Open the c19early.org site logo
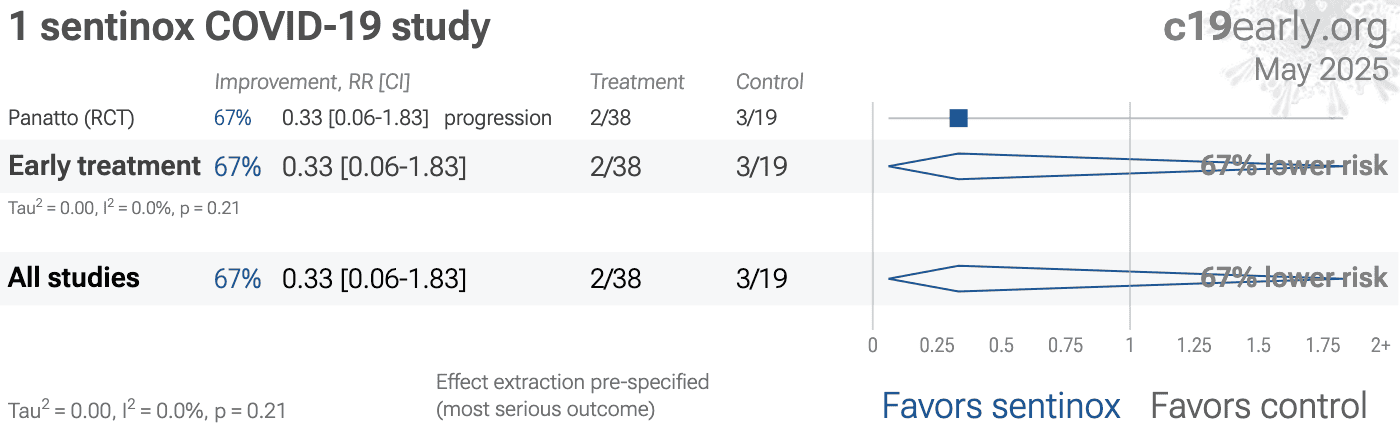The image size is (1400, 429). pos(1276,28)
